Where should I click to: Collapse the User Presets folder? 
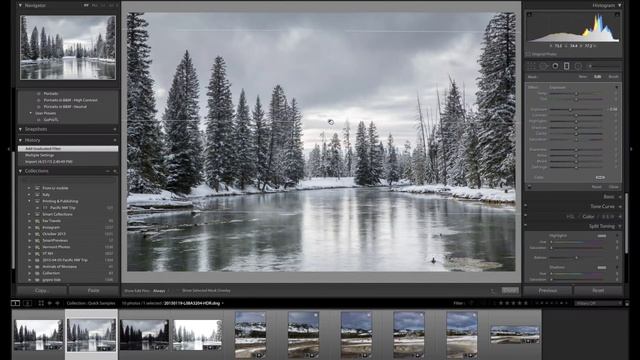pyautogui.click(x=30, y=113)
